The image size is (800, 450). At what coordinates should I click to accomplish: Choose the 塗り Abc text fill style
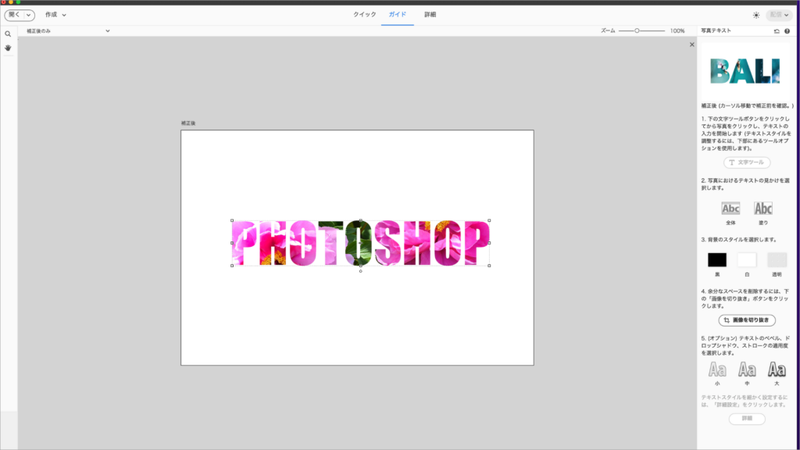click(x=763, y=209)
